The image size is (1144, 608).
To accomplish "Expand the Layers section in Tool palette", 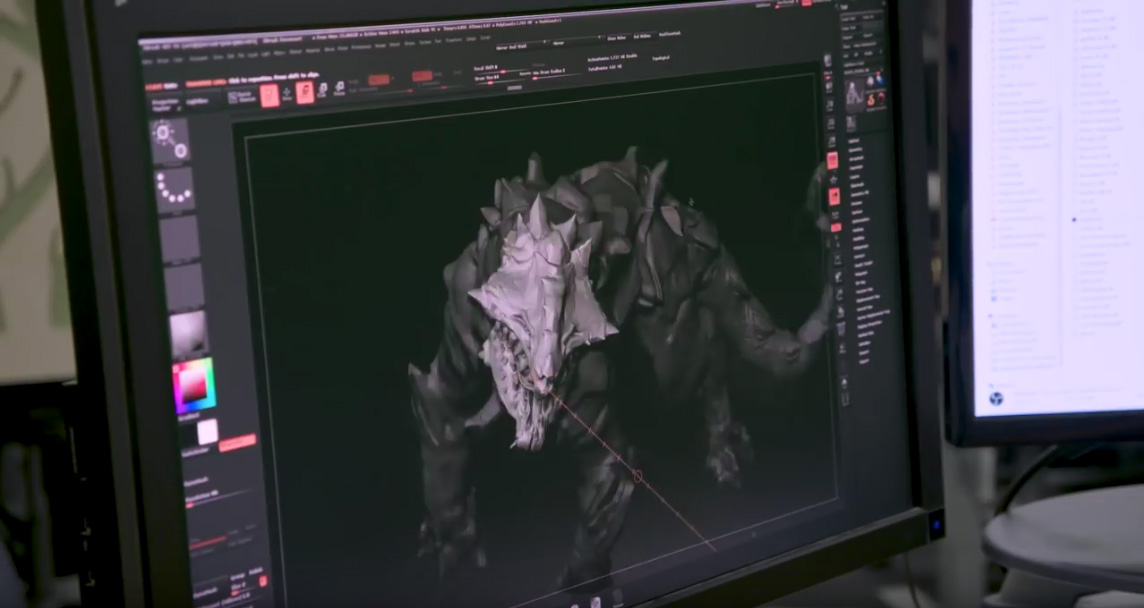I will 855,177.
